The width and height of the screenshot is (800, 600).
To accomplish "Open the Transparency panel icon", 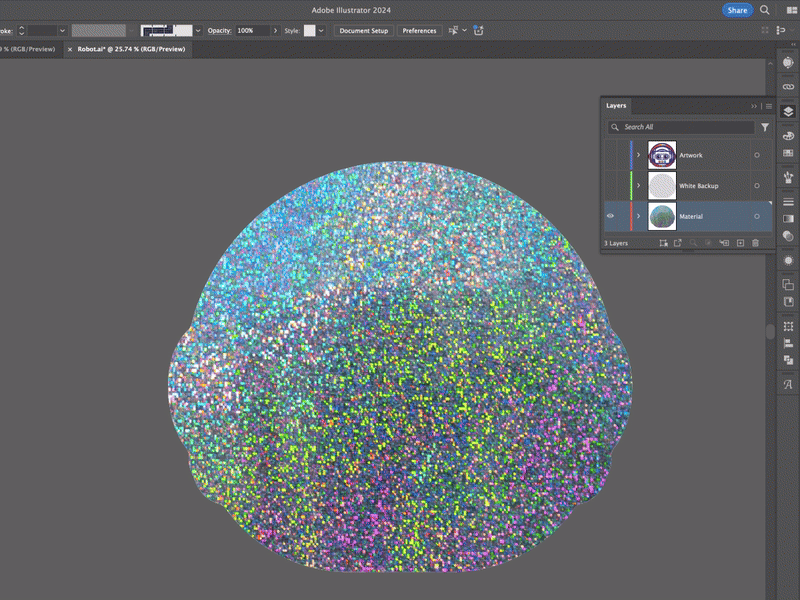I will point(788,236).
